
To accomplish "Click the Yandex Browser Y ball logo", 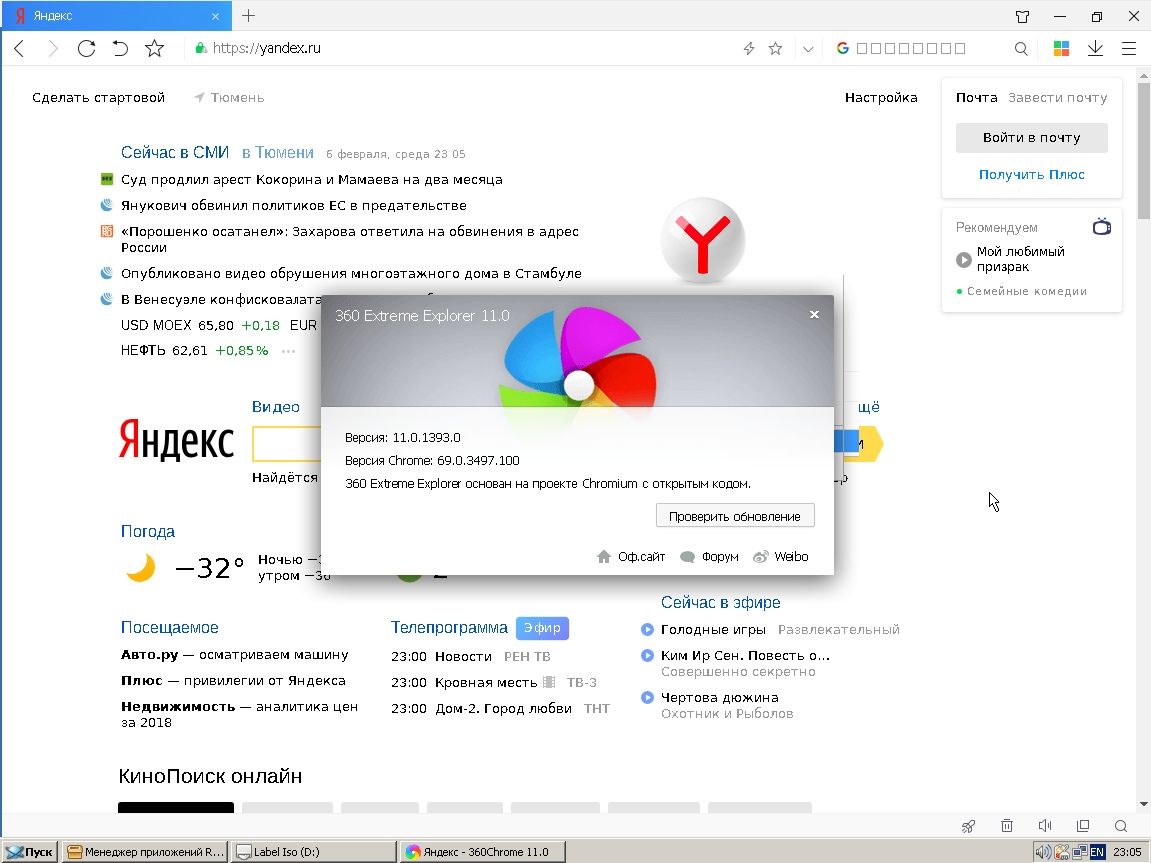I will tap(702, 241).
